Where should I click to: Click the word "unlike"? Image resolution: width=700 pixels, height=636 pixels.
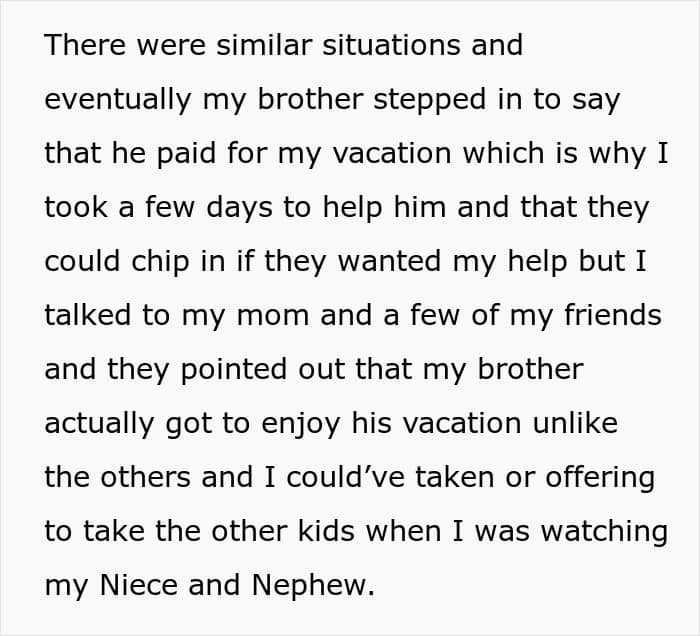575,423
